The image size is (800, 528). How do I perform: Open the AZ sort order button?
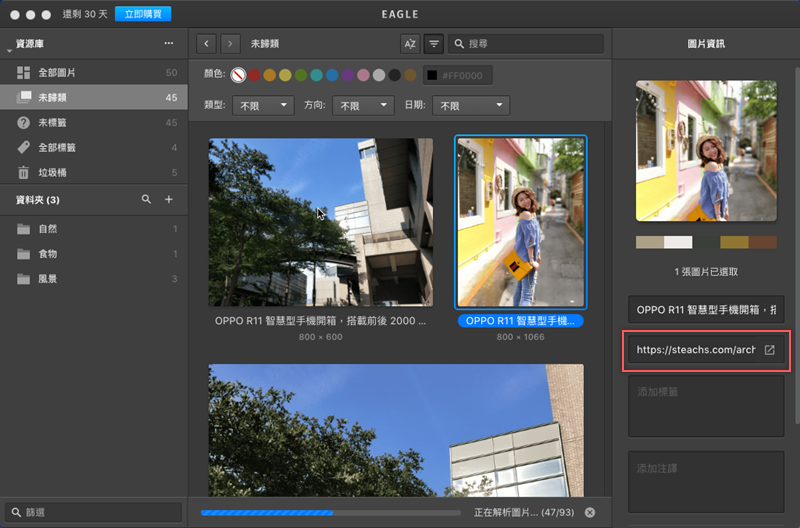point(410,44)
